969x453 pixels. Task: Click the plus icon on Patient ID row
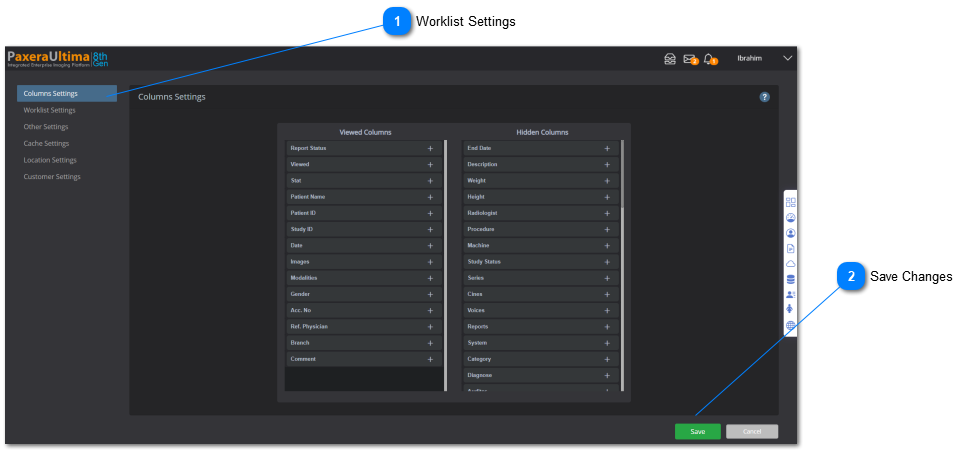(430, 213)
